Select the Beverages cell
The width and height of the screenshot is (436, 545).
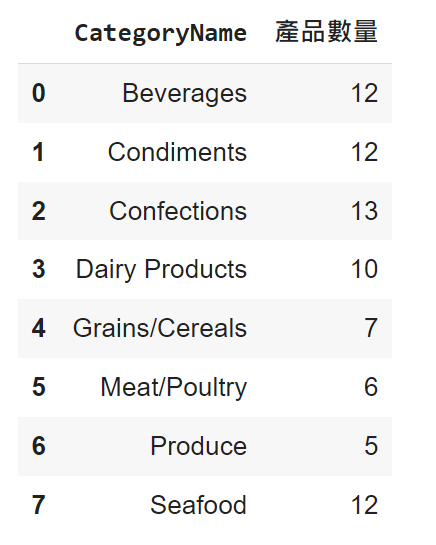pyautogui.click(x=184, y=94)
